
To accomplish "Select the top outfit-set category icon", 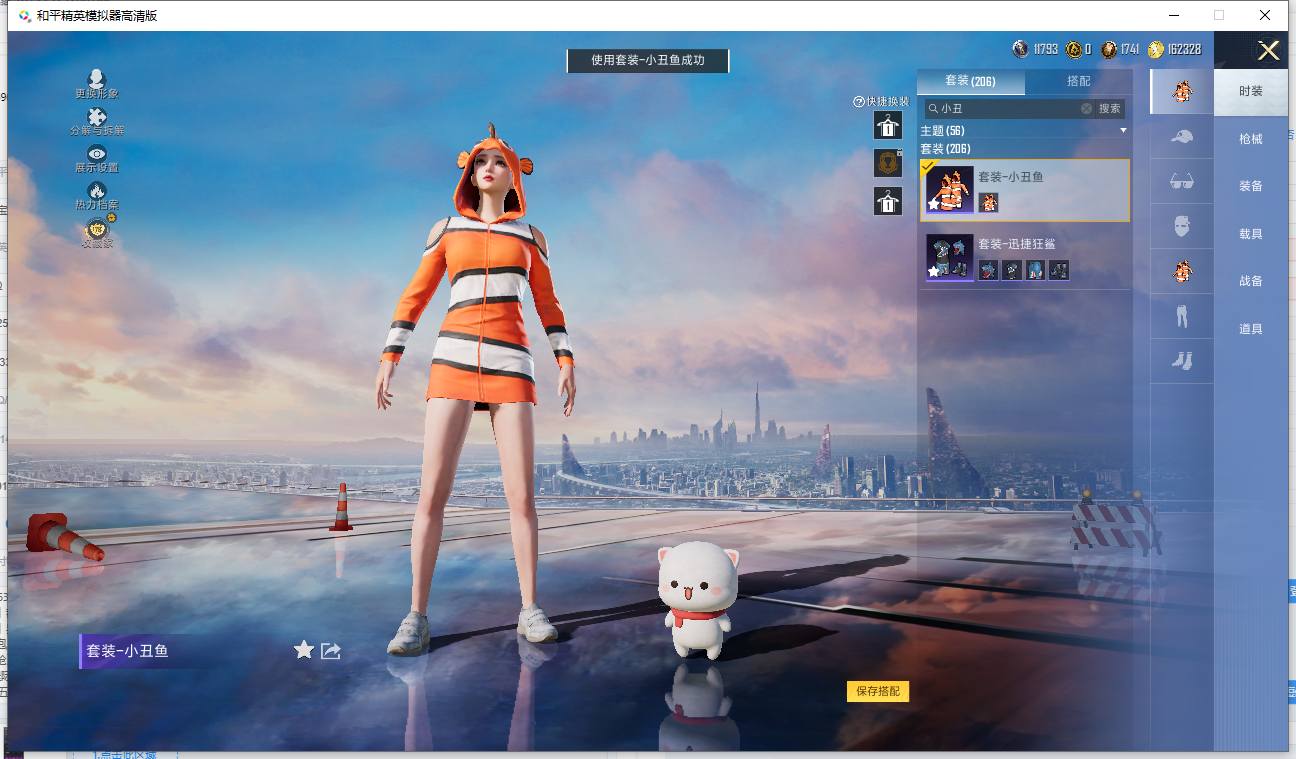I will 1182,91.
